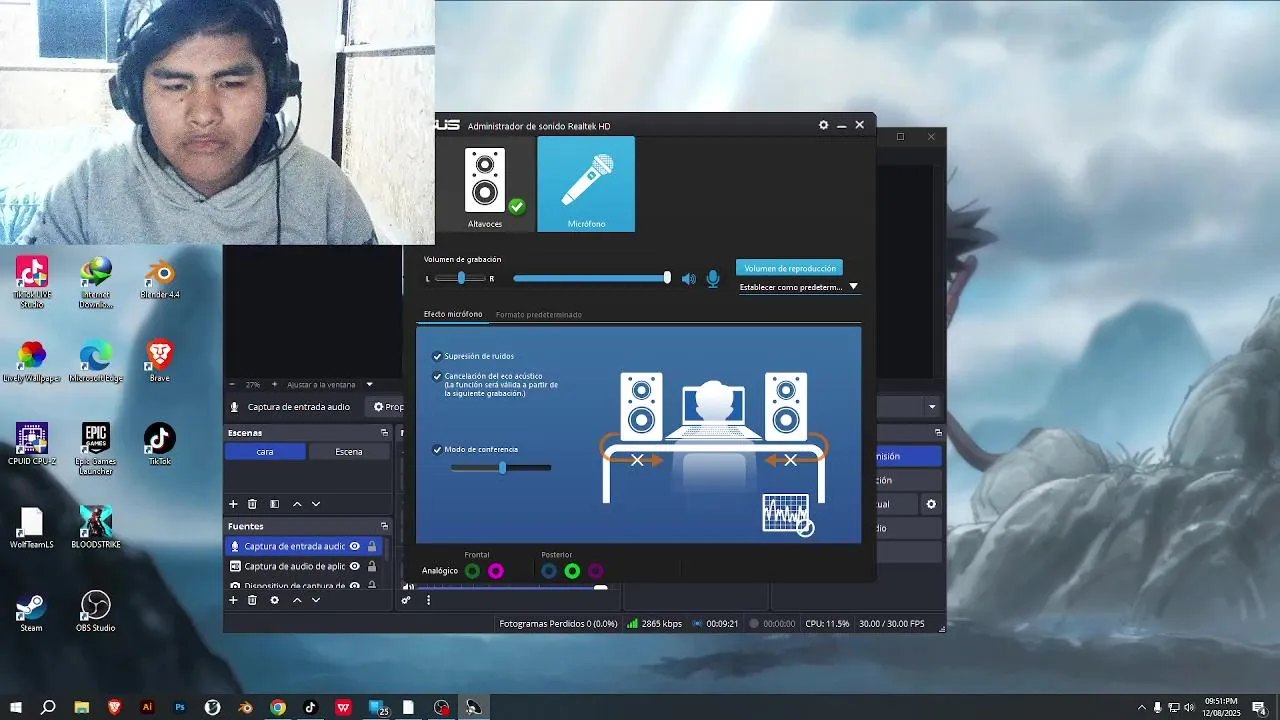This screenshot has height=720, width=1280.
Task: Hide Captura de audio de aplicación source
Action: point(354,566)
